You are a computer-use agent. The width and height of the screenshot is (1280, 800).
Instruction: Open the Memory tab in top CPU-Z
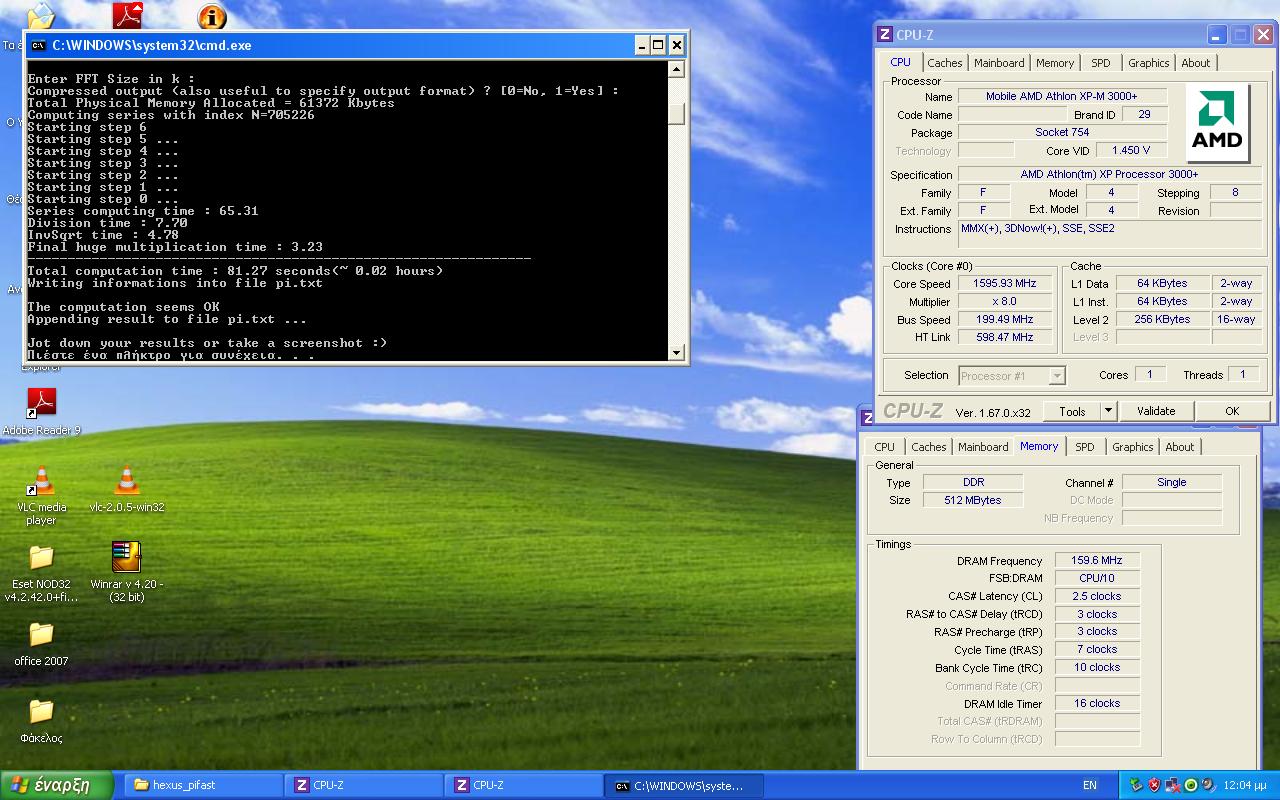click(1055, 63)
